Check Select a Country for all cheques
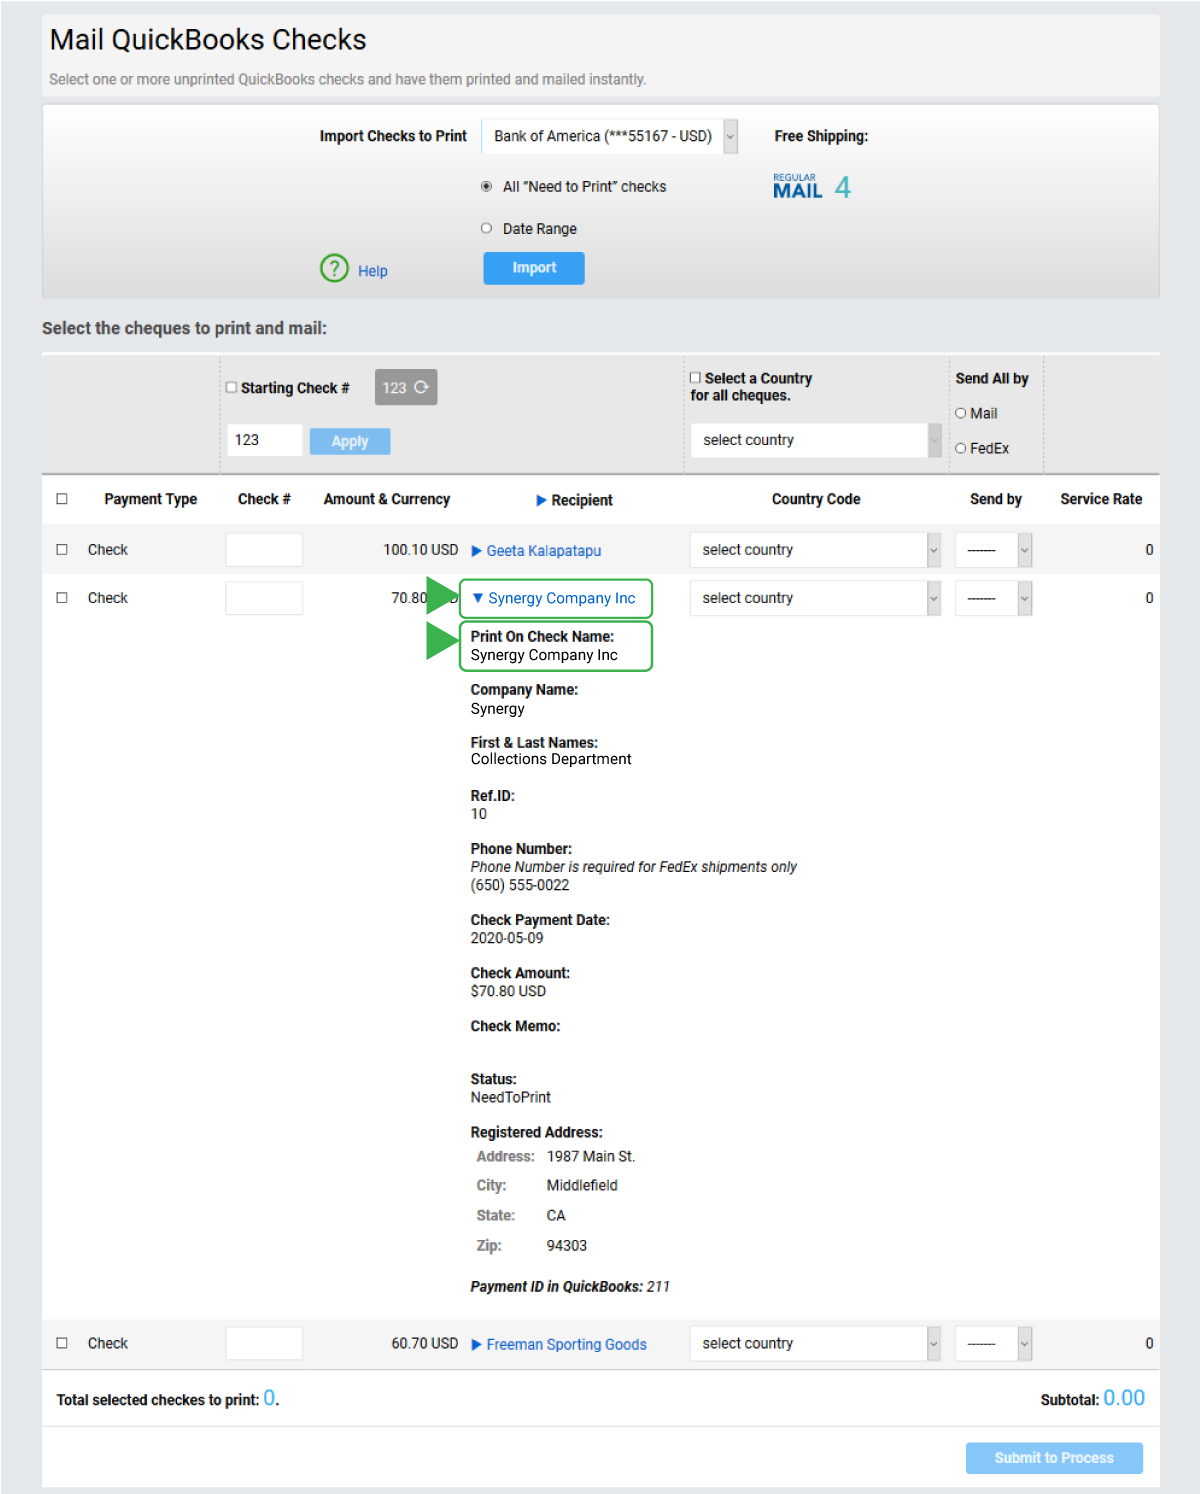The width and height of the screenshot is (1200, 1494). coord(695,378)
